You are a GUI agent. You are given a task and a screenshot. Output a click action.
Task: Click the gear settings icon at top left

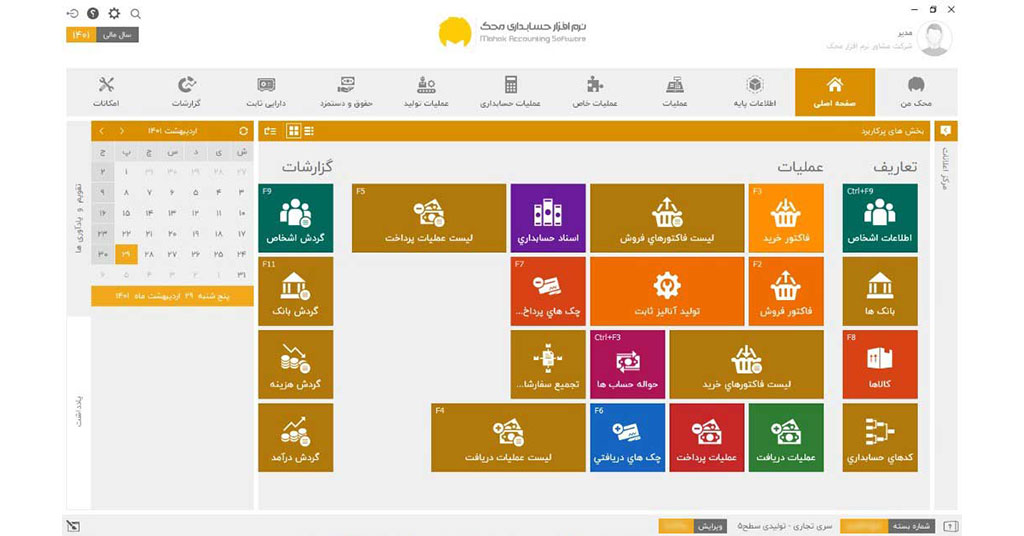tap(114, 14)
